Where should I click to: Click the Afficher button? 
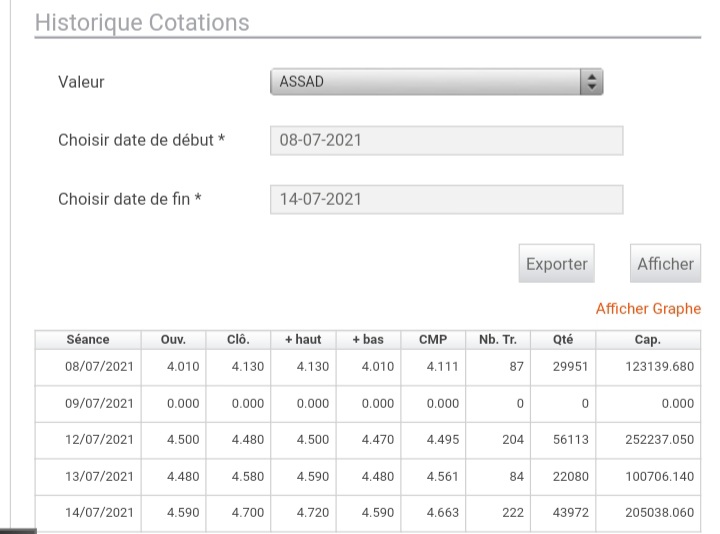click(665, 264)
